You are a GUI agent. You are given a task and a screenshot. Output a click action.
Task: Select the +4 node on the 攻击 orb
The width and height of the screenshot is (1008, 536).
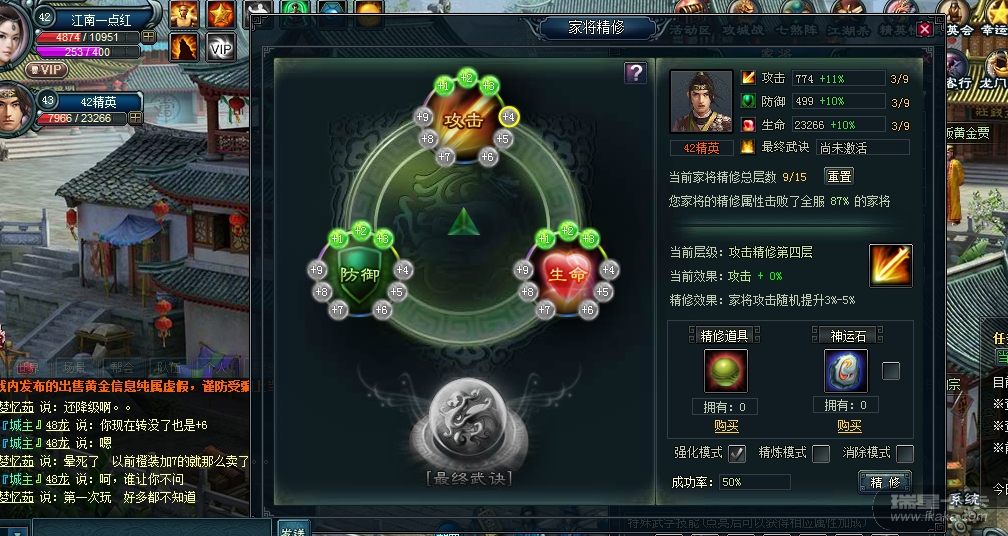508,117
